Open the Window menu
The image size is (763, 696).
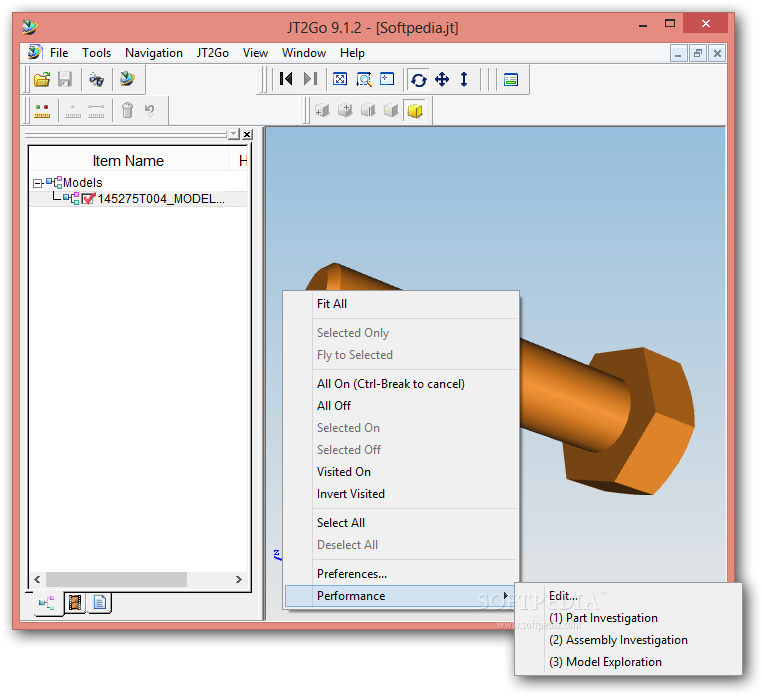[304, 53]
